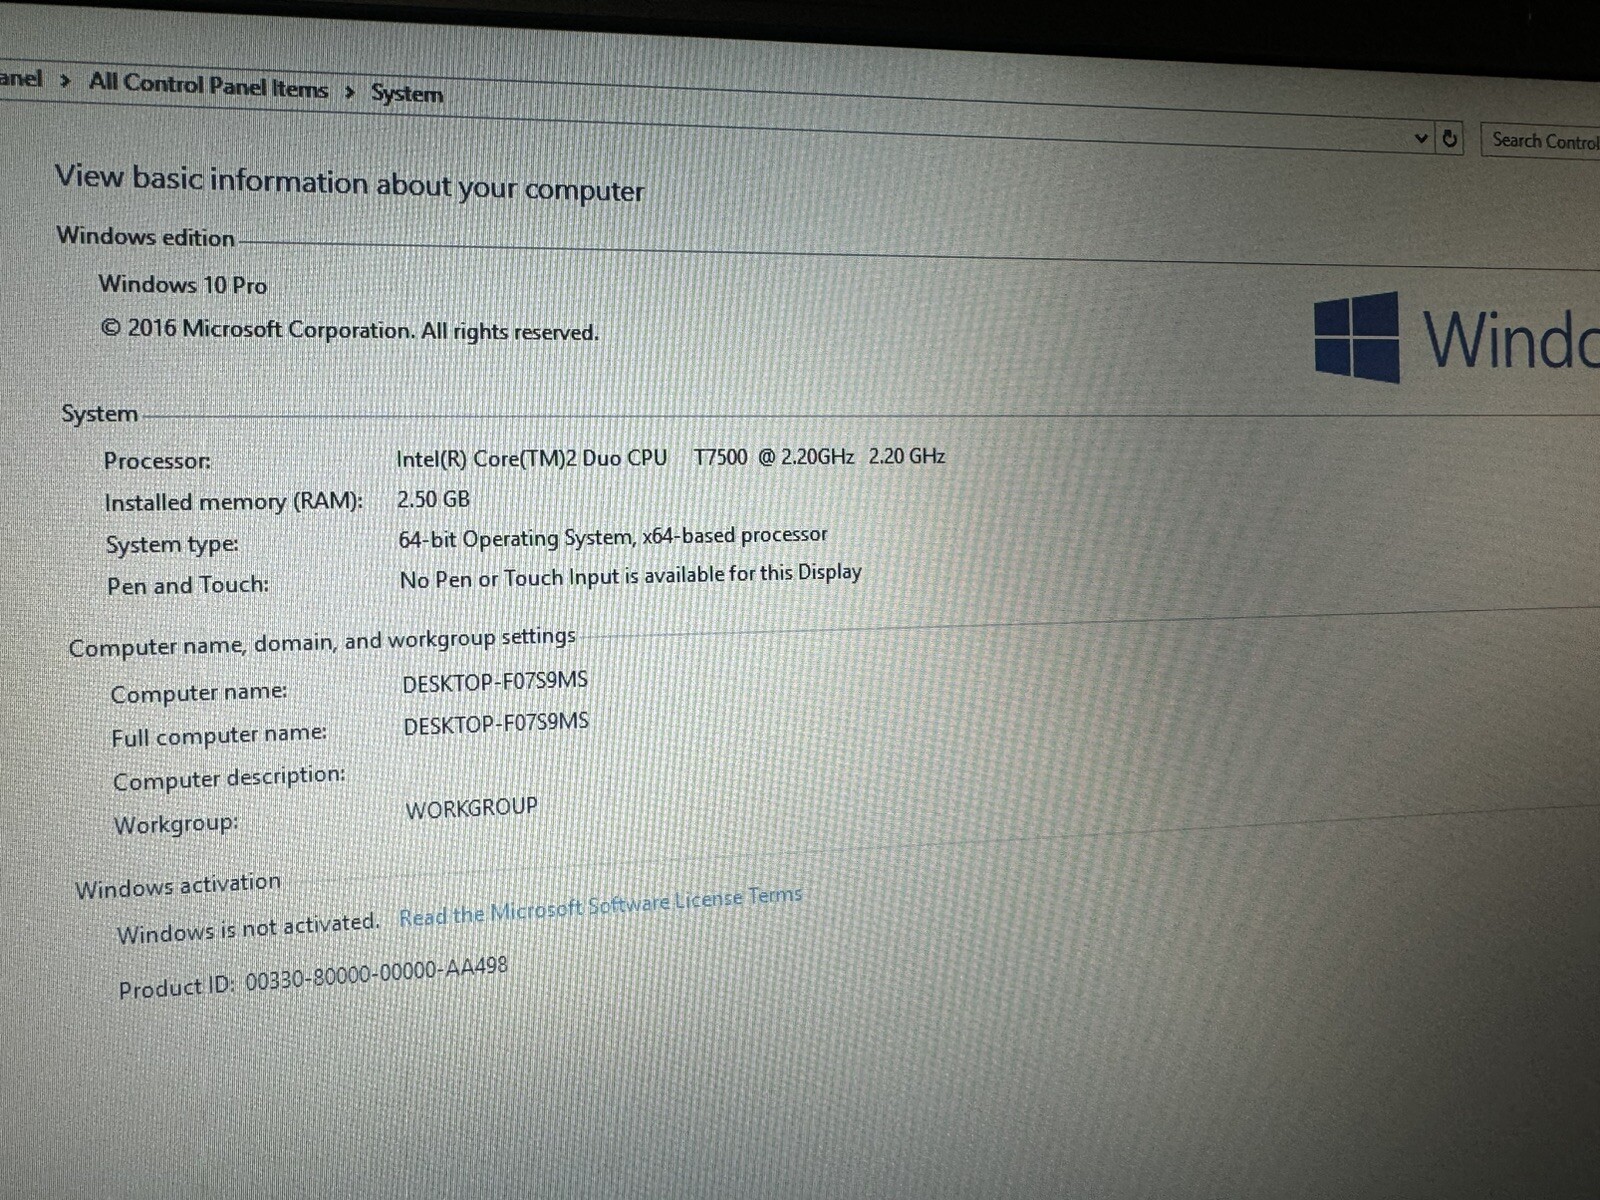Click the Pen and Touch label
This screenshot has height=1200, width=1600.
(x=188, y=585)
